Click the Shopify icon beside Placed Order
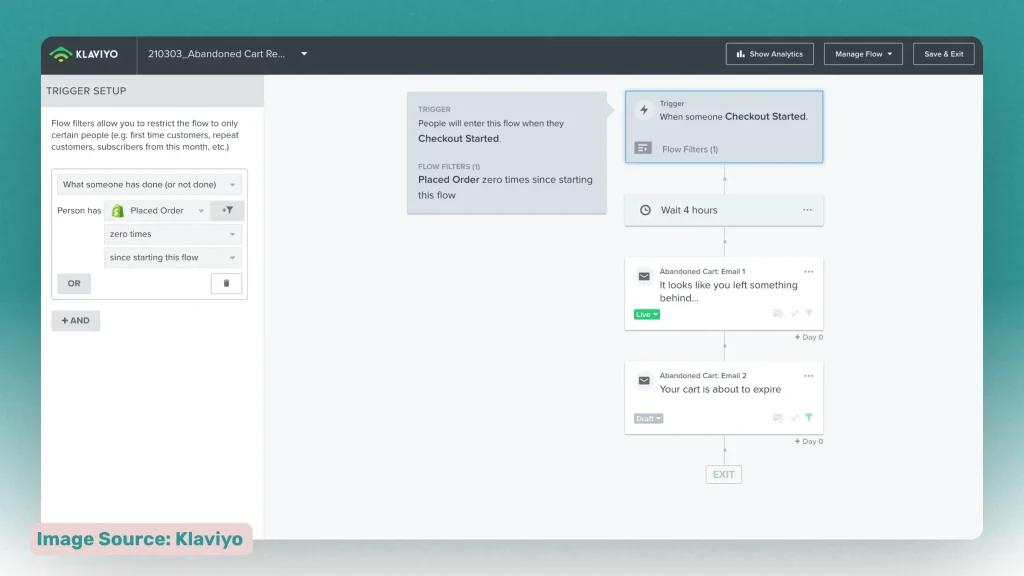1024x576 pixels. click(x=119, y=210)
